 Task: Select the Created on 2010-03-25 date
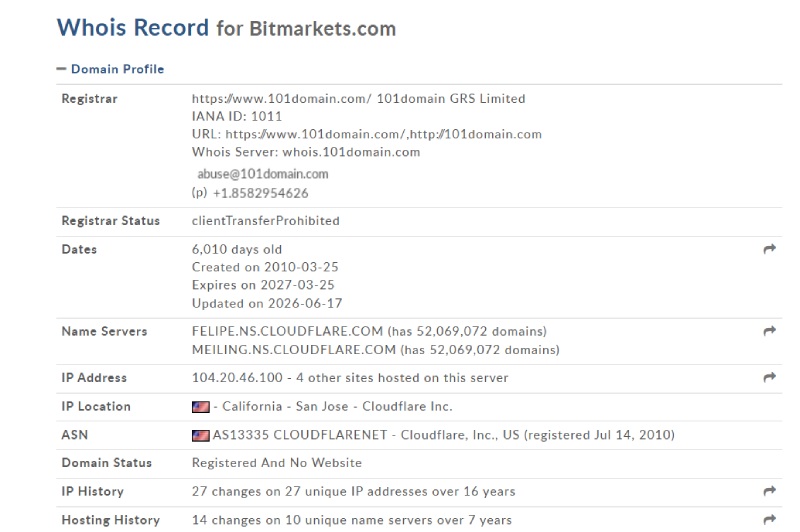[x=265, y=267]
